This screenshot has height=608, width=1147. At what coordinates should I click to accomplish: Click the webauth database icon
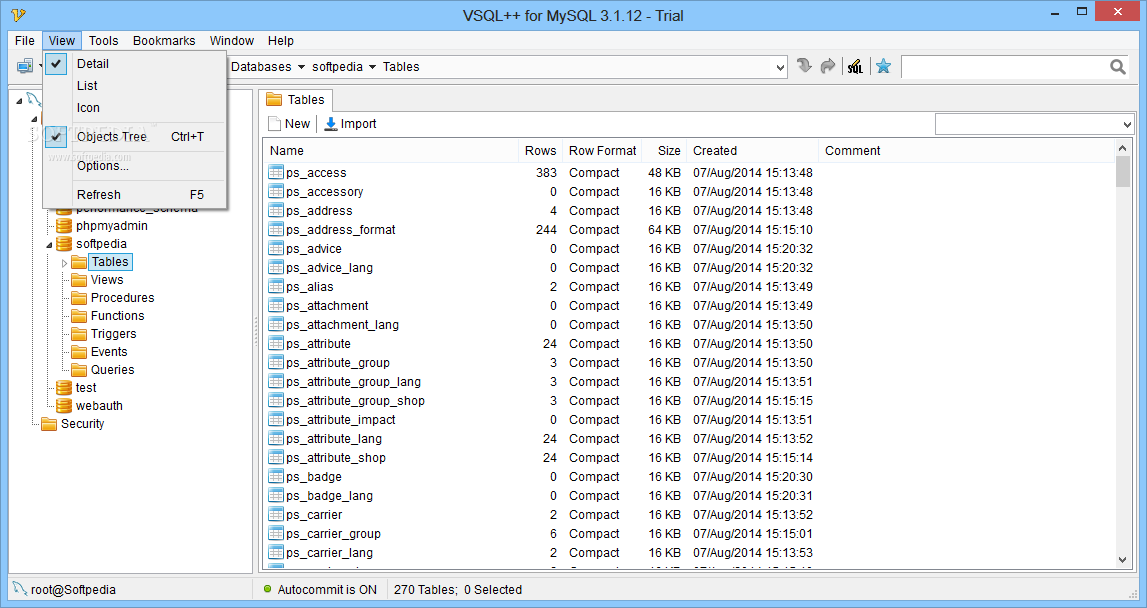tap(64, 405)
